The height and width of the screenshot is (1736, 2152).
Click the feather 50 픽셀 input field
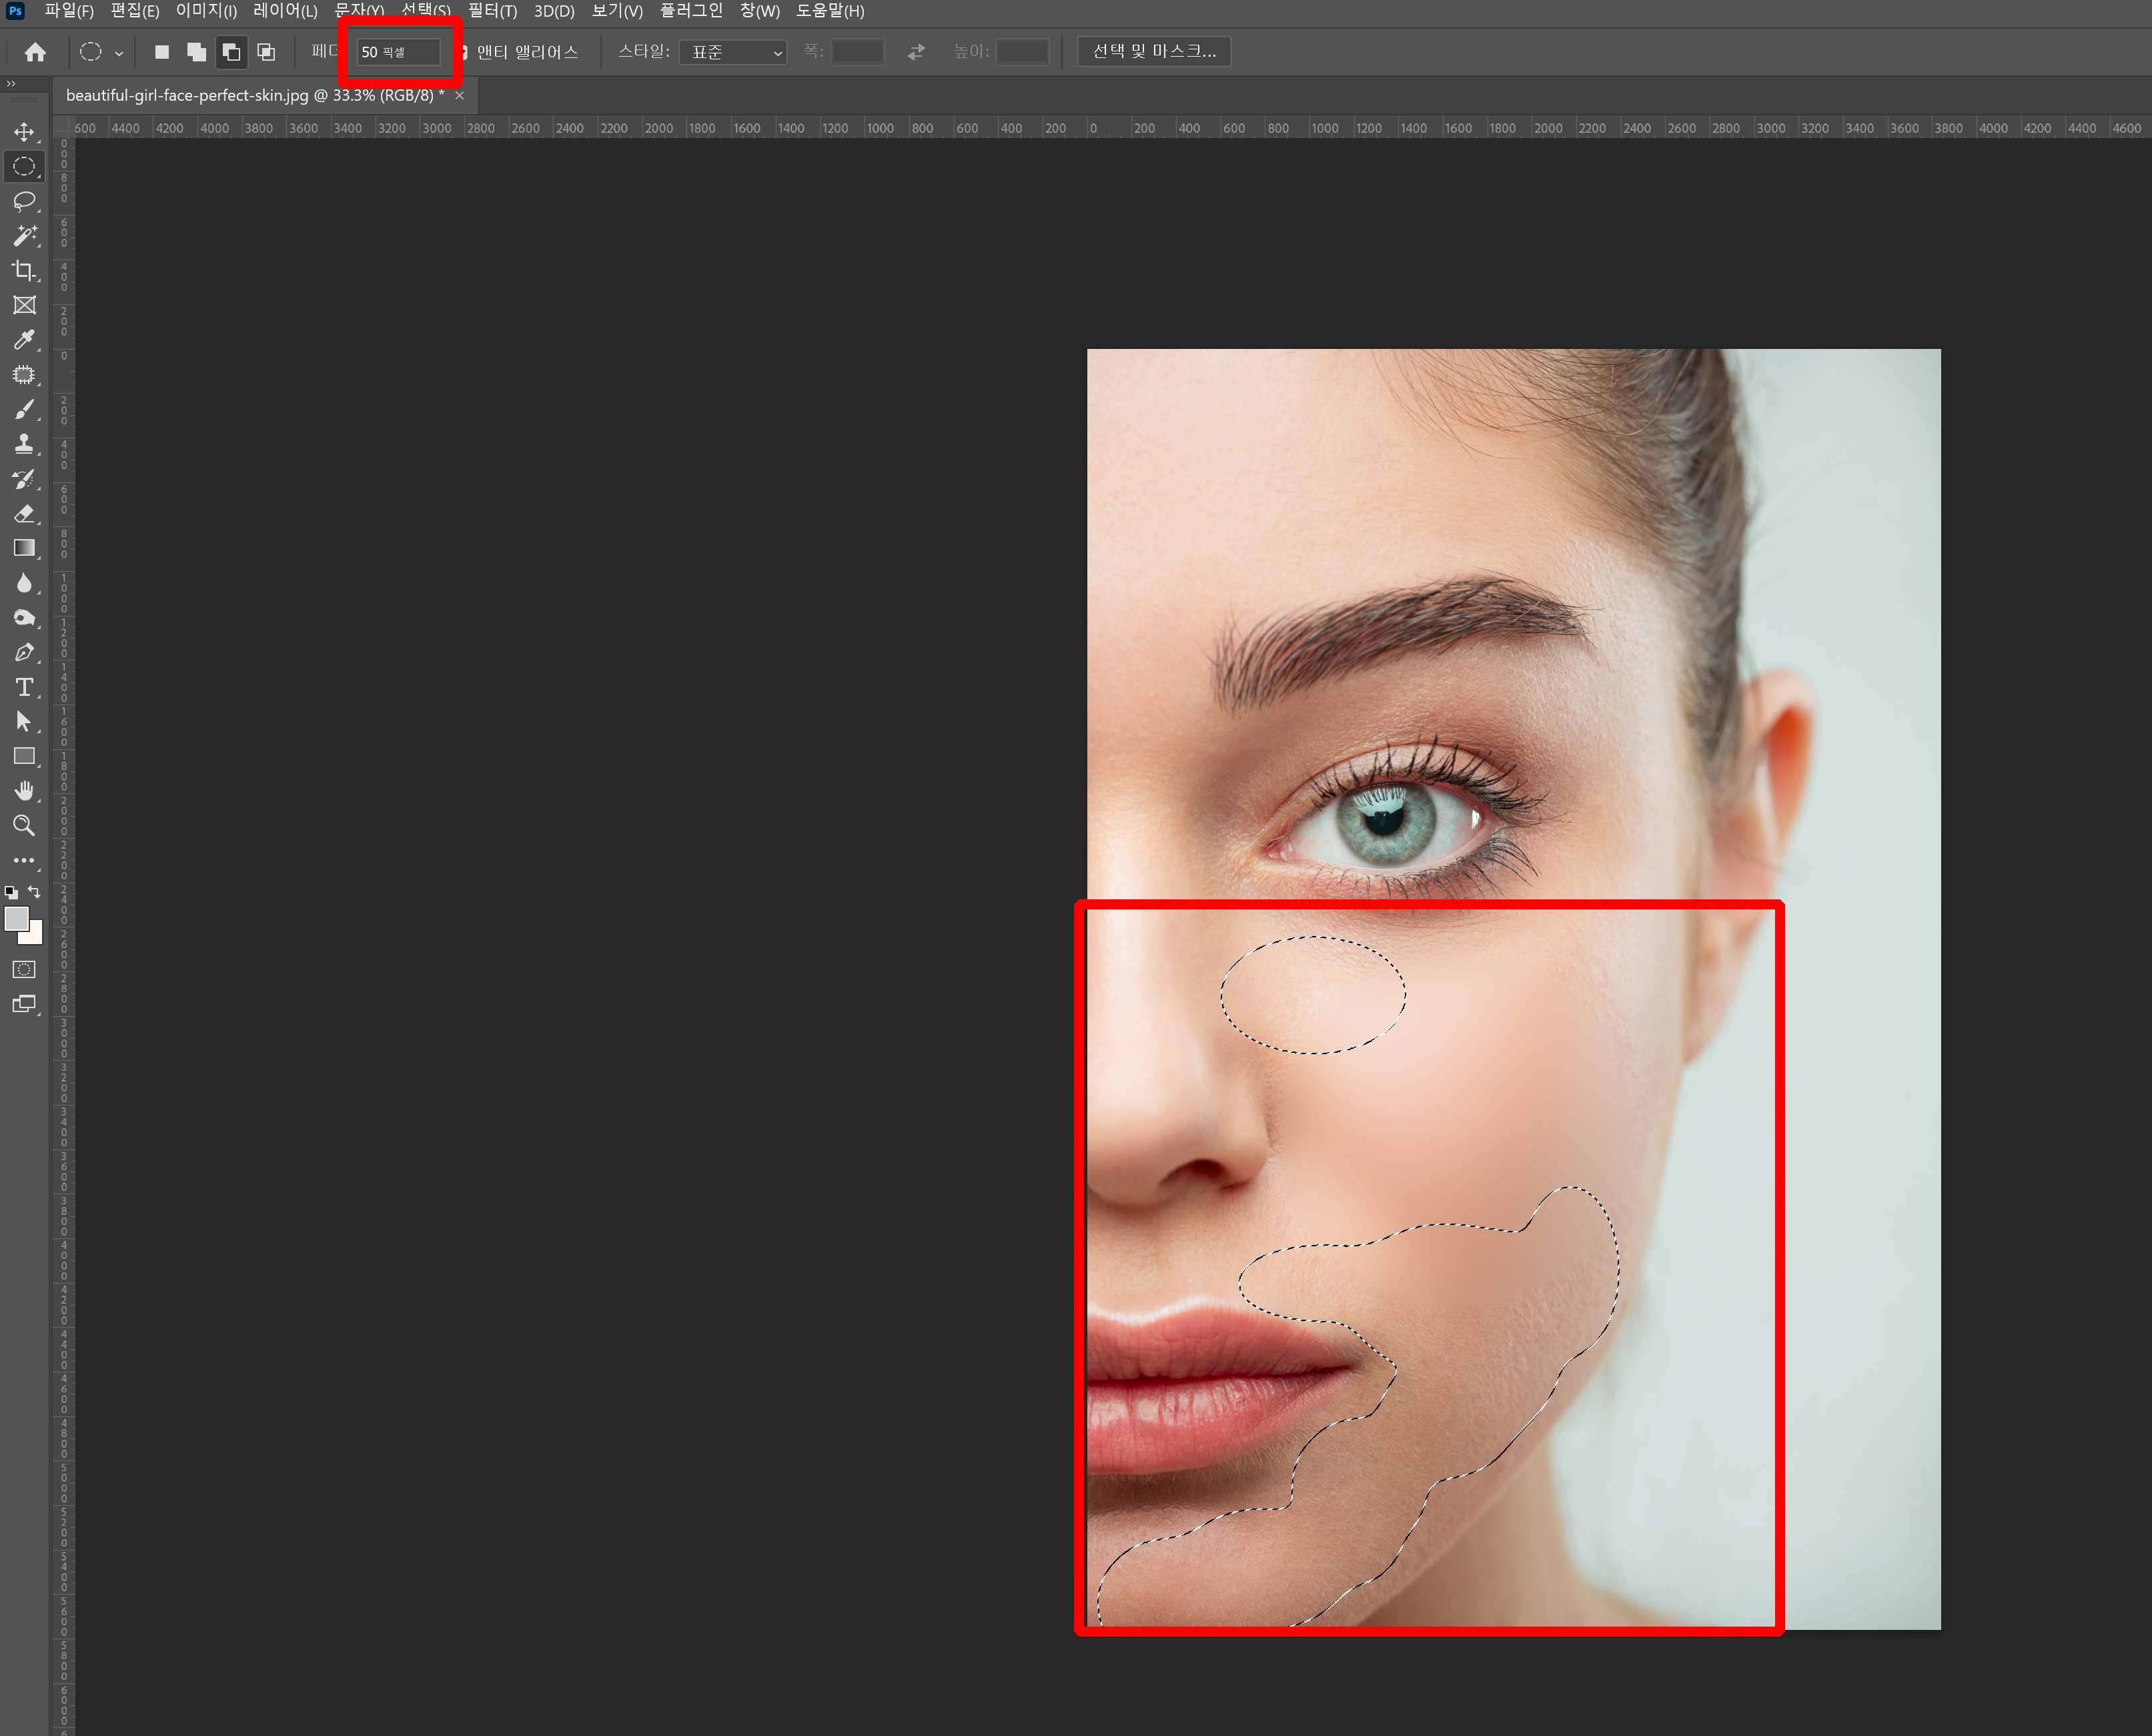tap(398, 52)
